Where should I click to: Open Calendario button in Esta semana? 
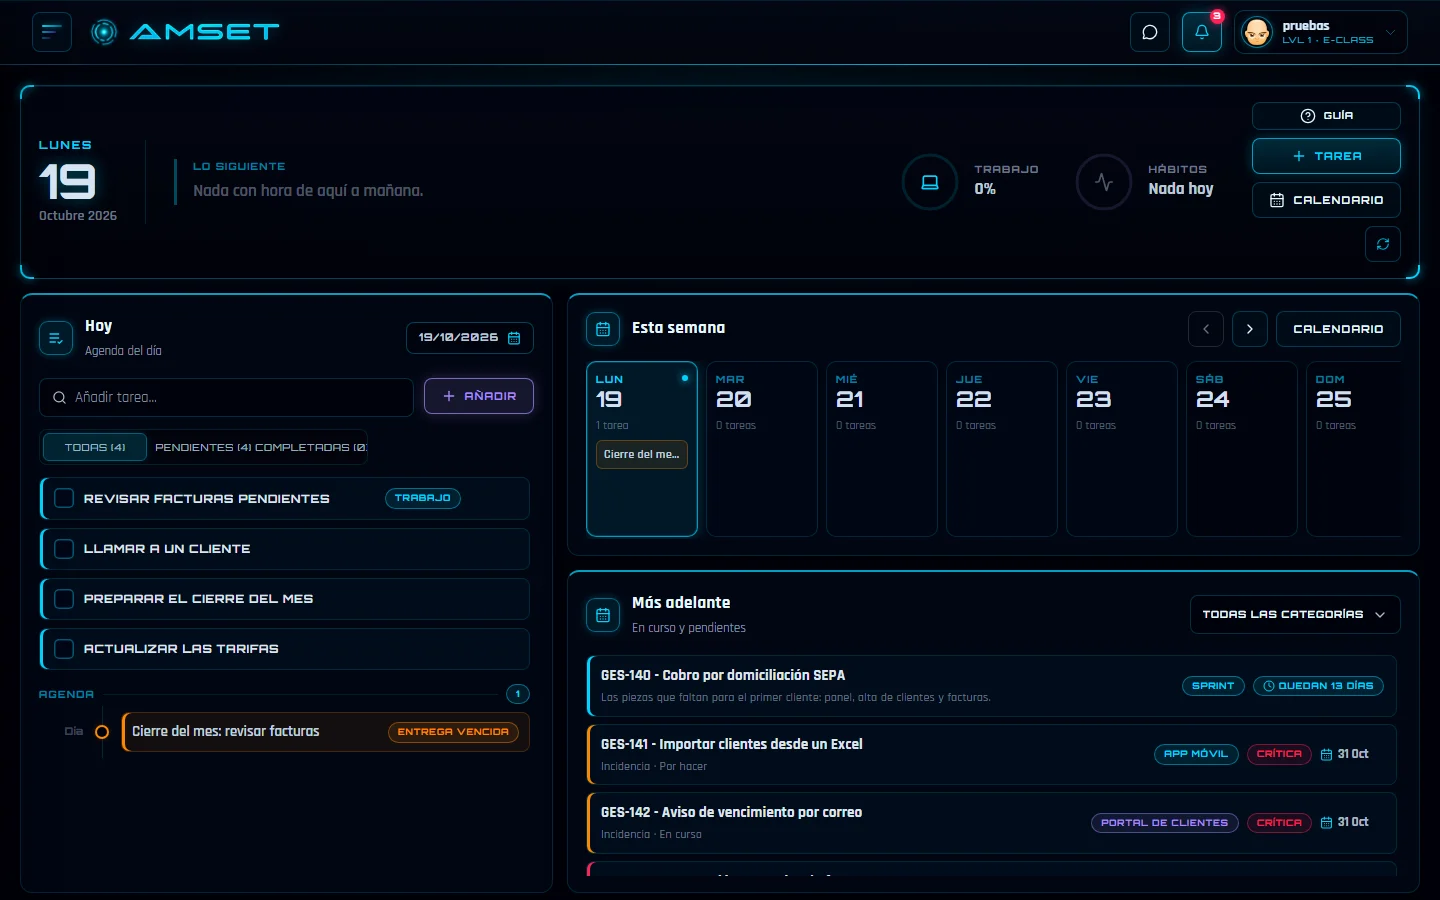point(1338,329)
